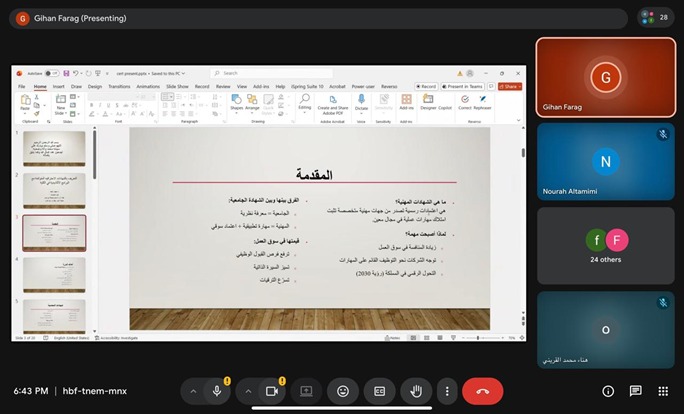Switch to the Slide Show tab
The image size is (684, 414).
tap(177, 86)
